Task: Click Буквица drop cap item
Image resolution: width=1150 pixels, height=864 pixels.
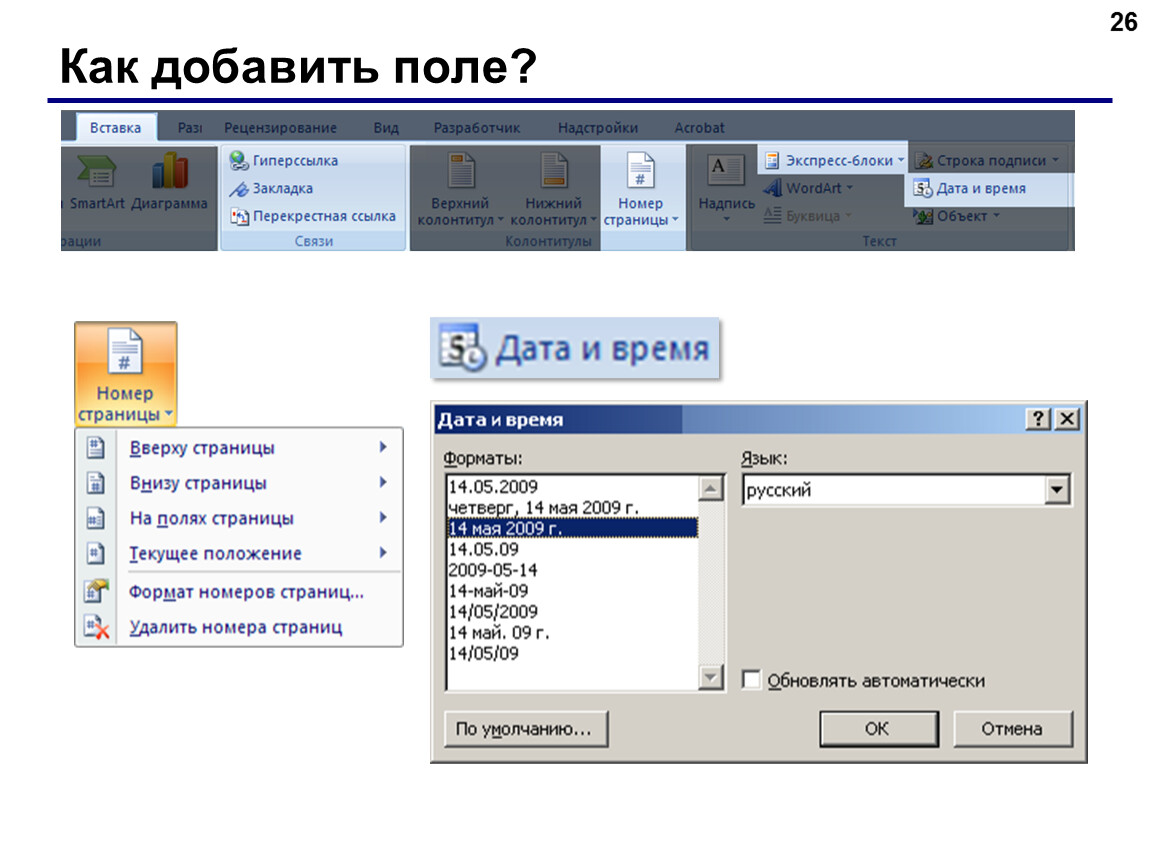Action: click(808, 216)
